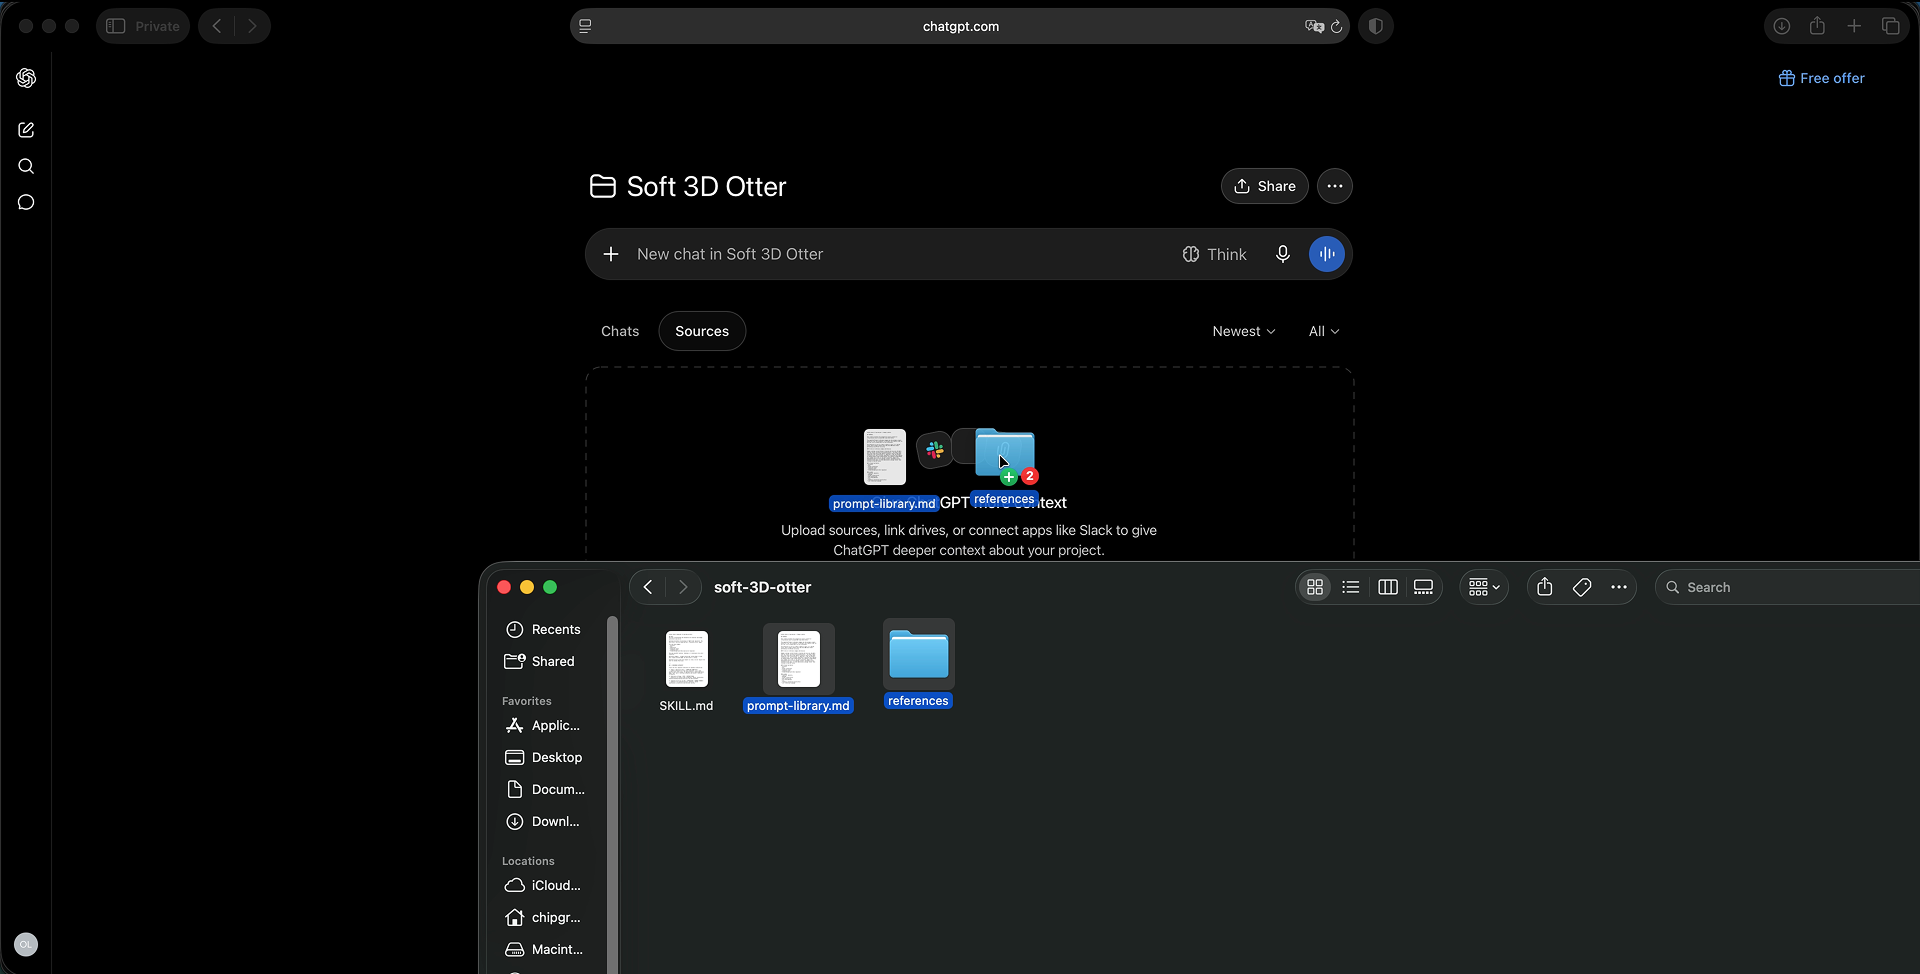The image size is (1920, 974).
Task: Switch to the Chats tab
Action: point(620,331)
